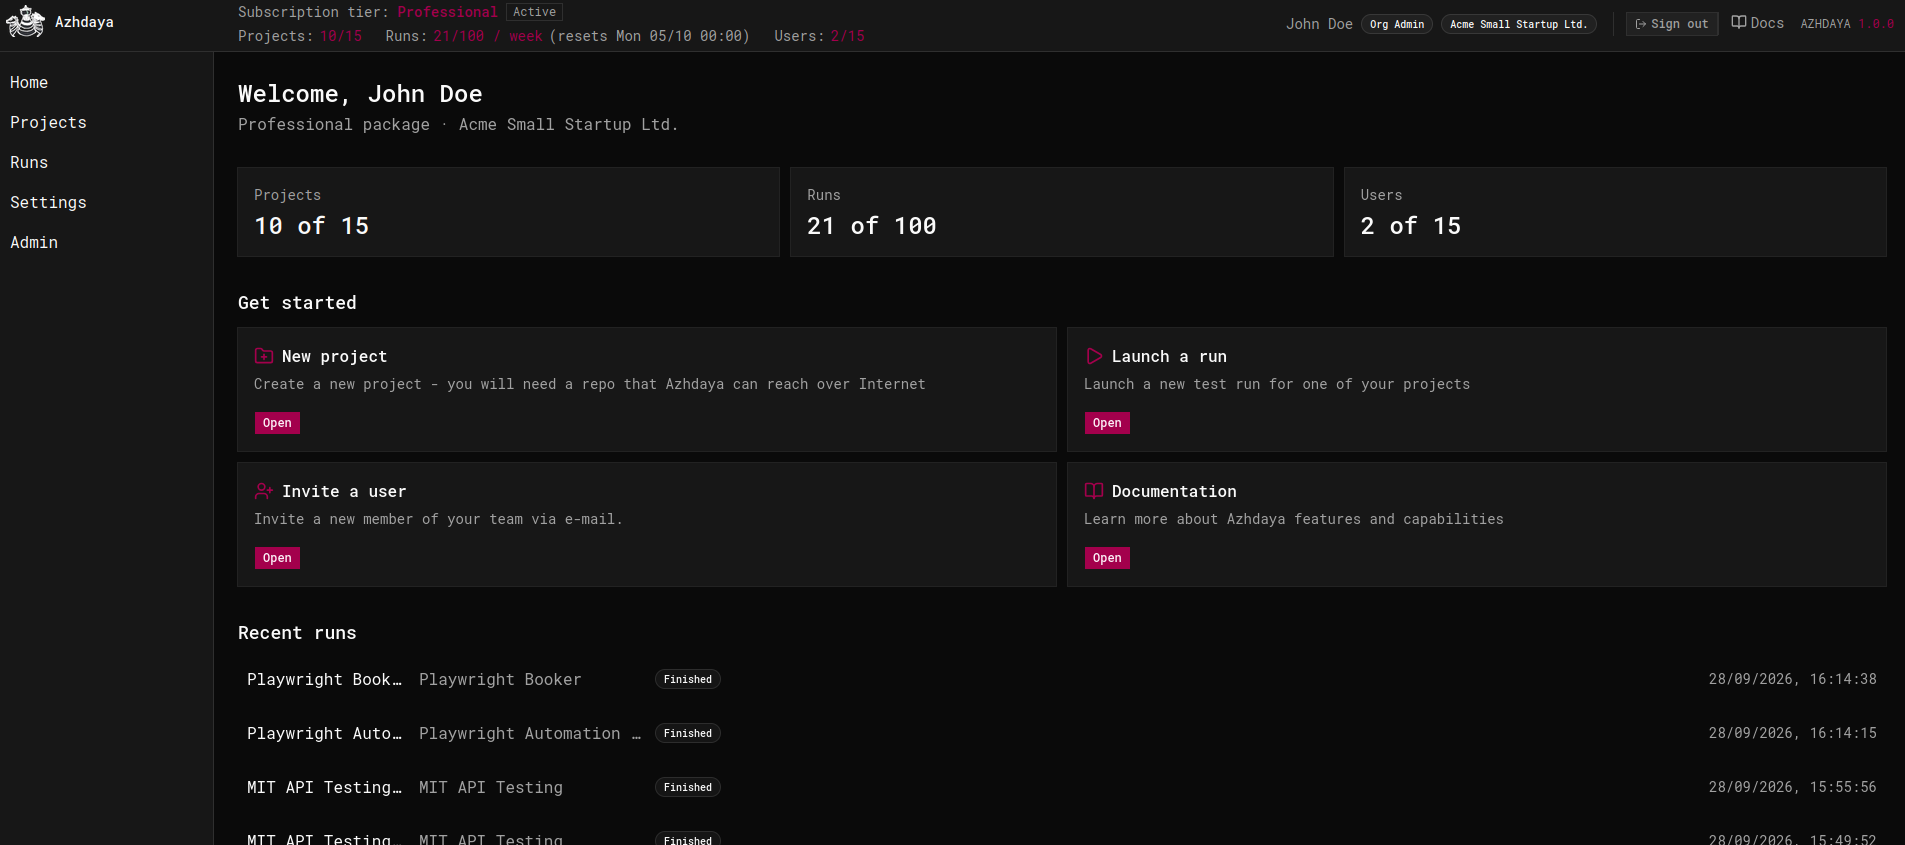Click the Sign out button
1905x845 pixels.
(1672, 24)
